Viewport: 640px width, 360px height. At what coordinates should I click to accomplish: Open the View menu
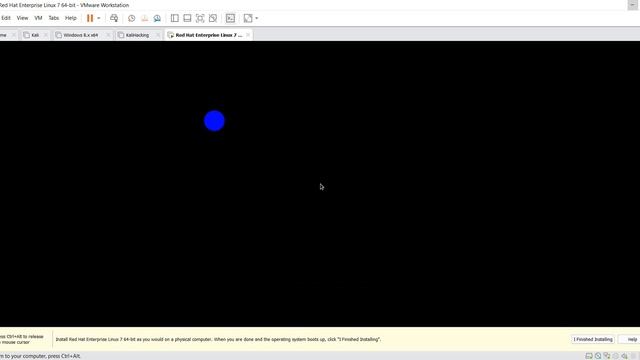pyautogui.click(x=22, y=18)
